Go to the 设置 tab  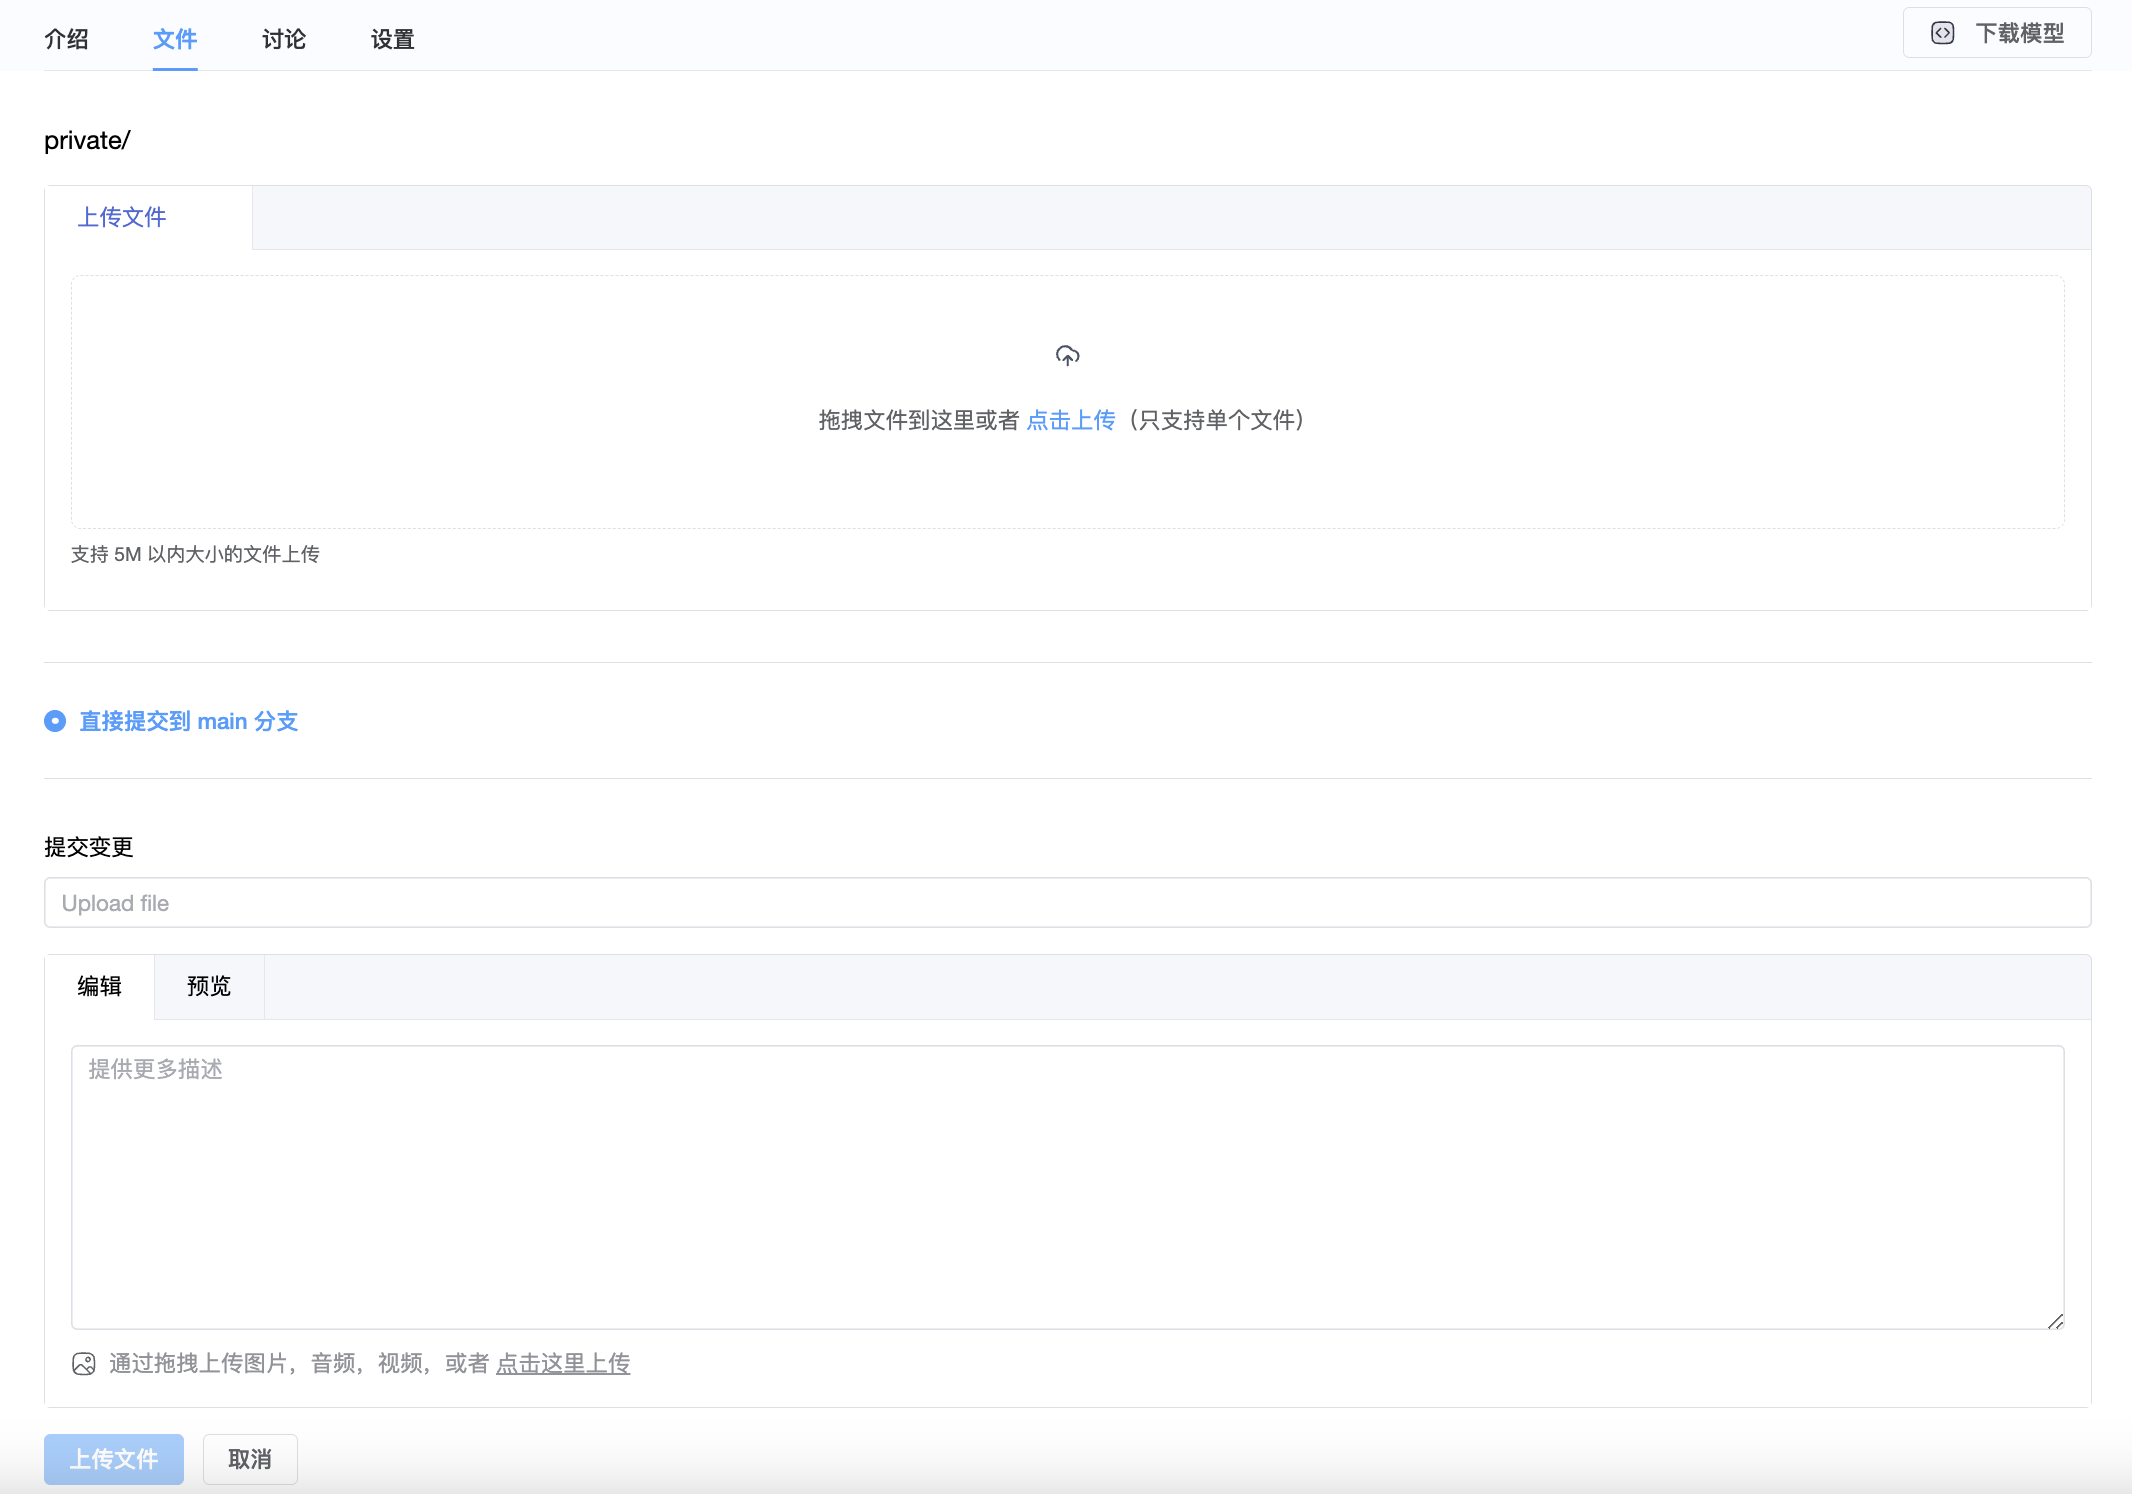(x=392, y=39)
